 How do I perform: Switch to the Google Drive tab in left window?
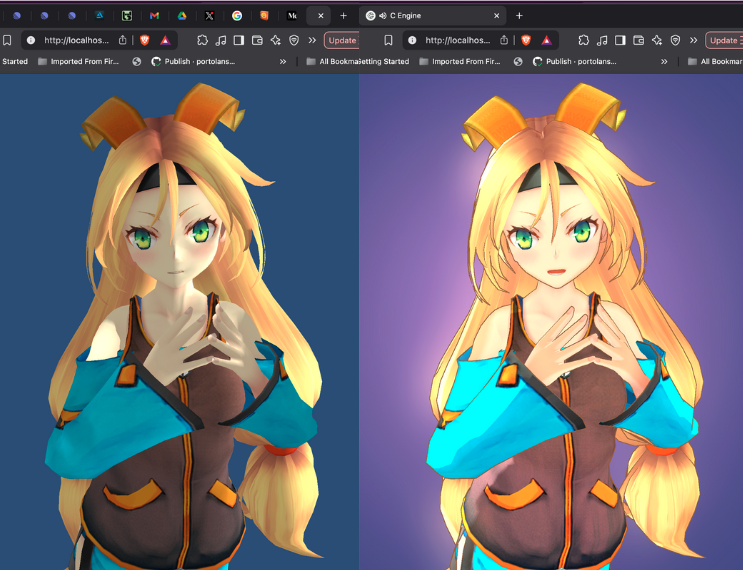coord(182,16)
